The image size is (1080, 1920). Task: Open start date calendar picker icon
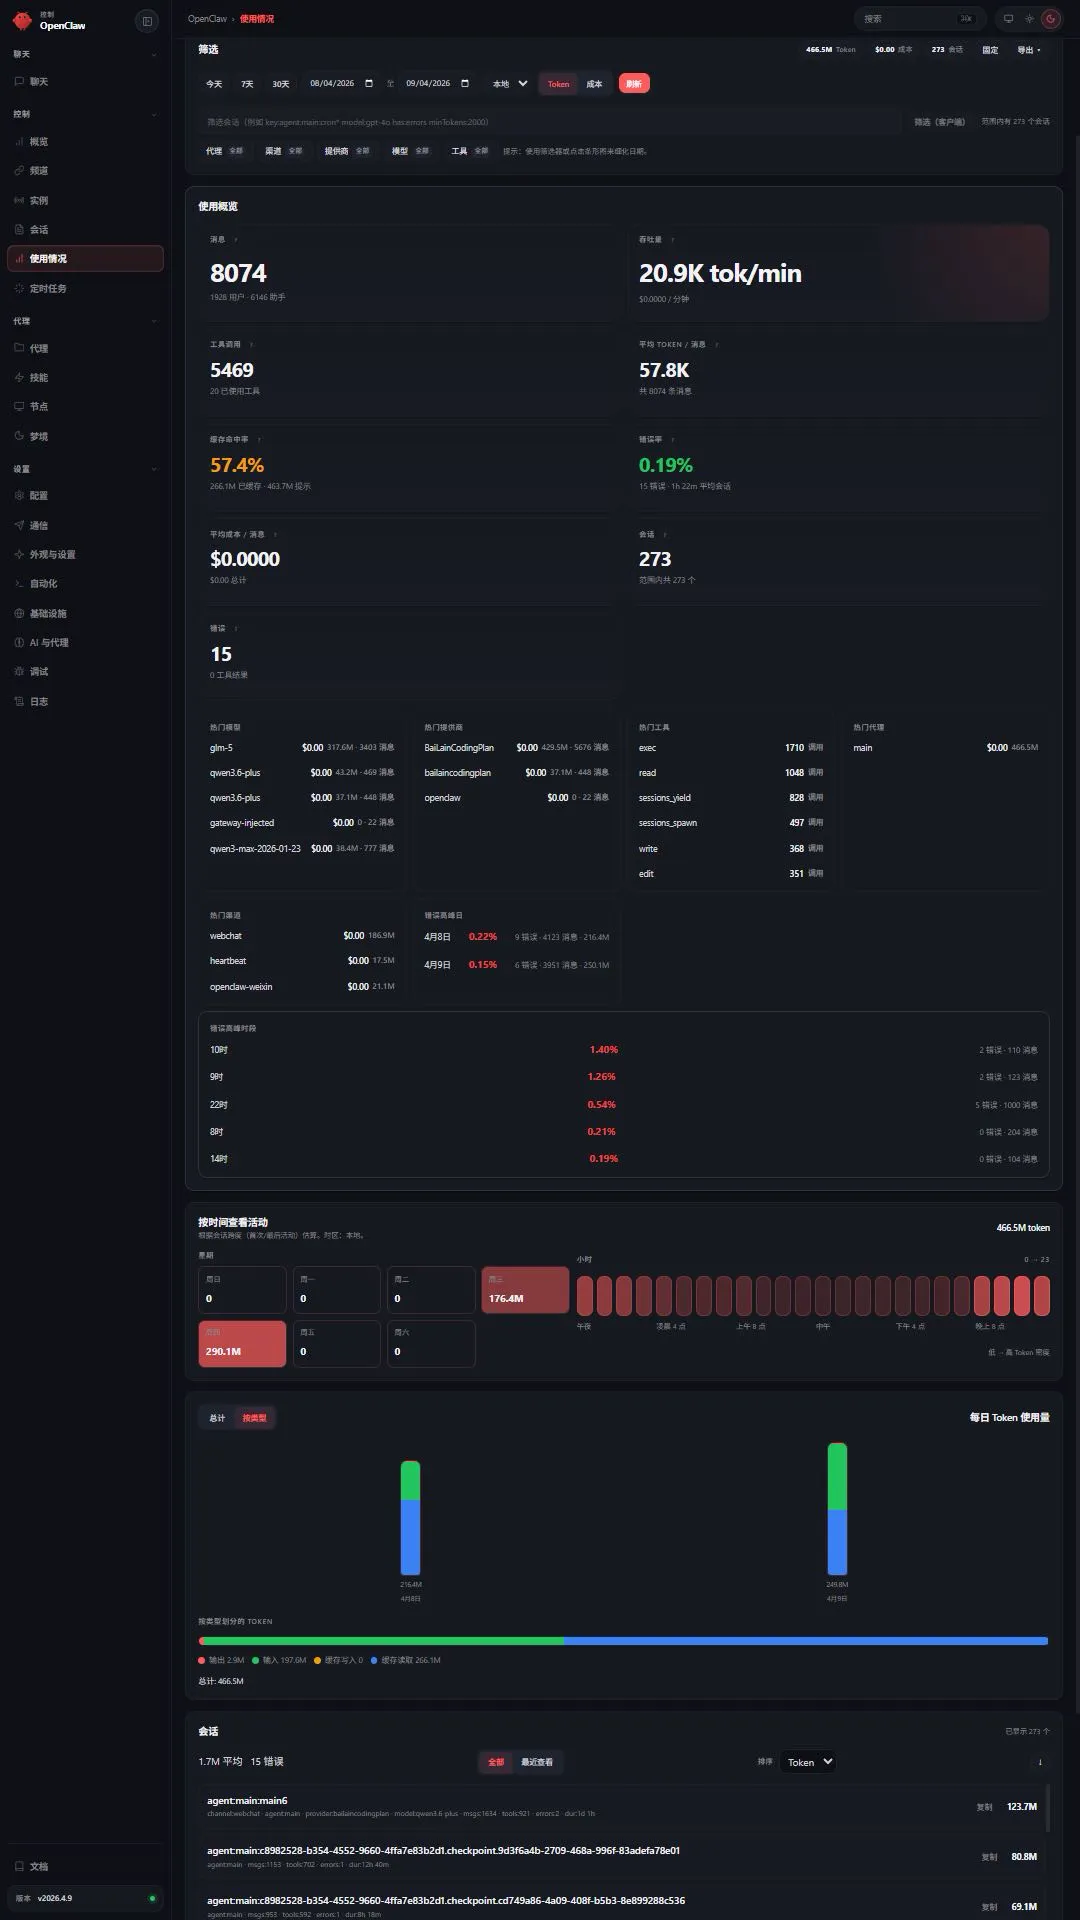pos(369,84)
